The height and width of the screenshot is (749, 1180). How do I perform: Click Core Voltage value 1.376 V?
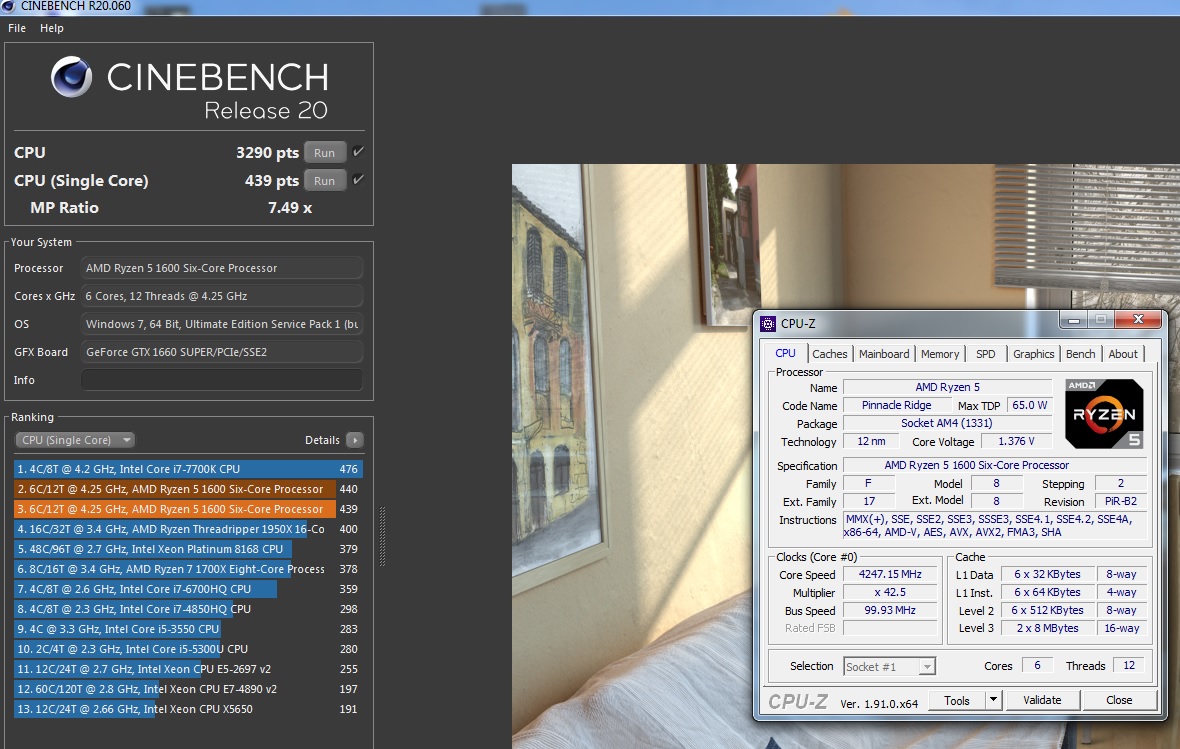point(1016,441)
